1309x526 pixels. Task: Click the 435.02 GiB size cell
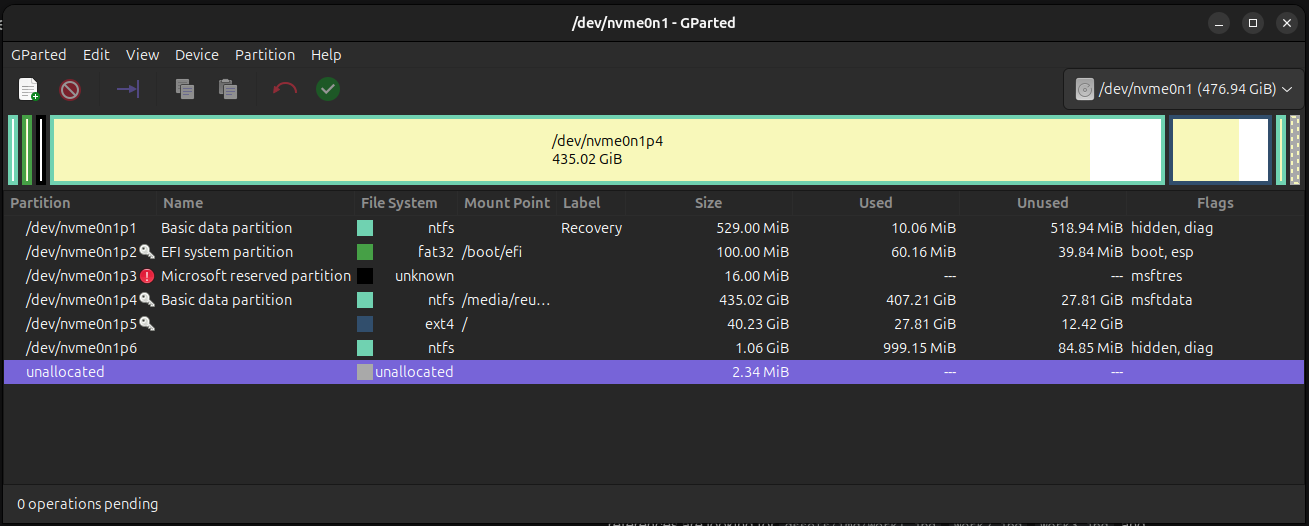coord(756,300)
